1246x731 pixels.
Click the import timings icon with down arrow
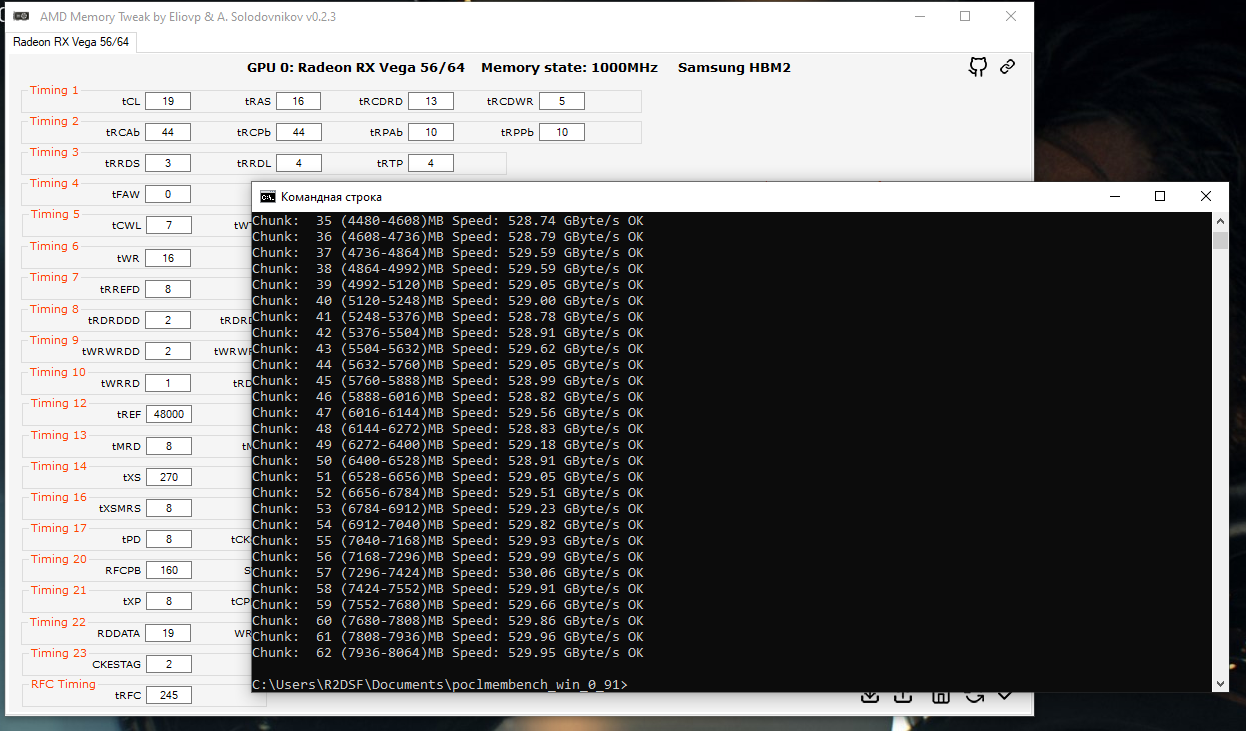870,697
